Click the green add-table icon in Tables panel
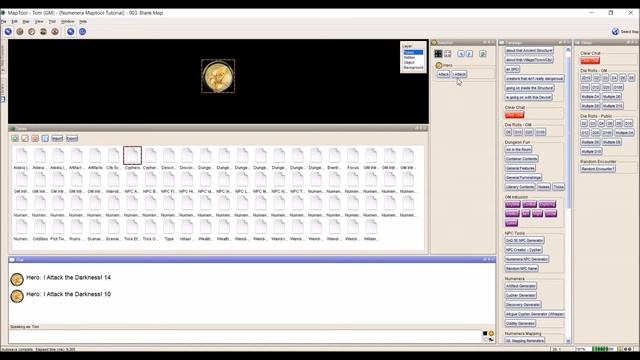640x360 pixels. click(x=15, y=138)
